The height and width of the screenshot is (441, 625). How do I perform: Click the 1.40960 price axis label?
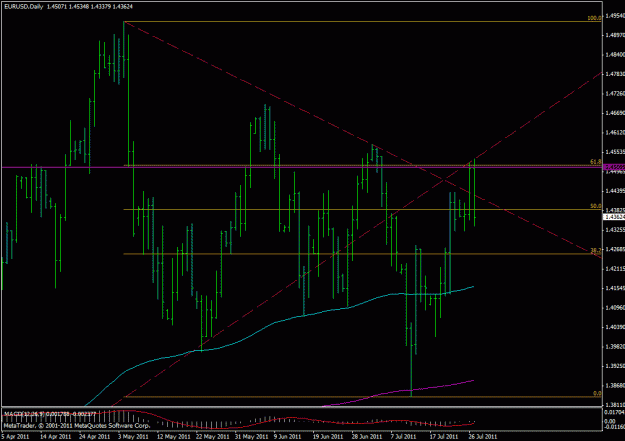pos(615,308)
